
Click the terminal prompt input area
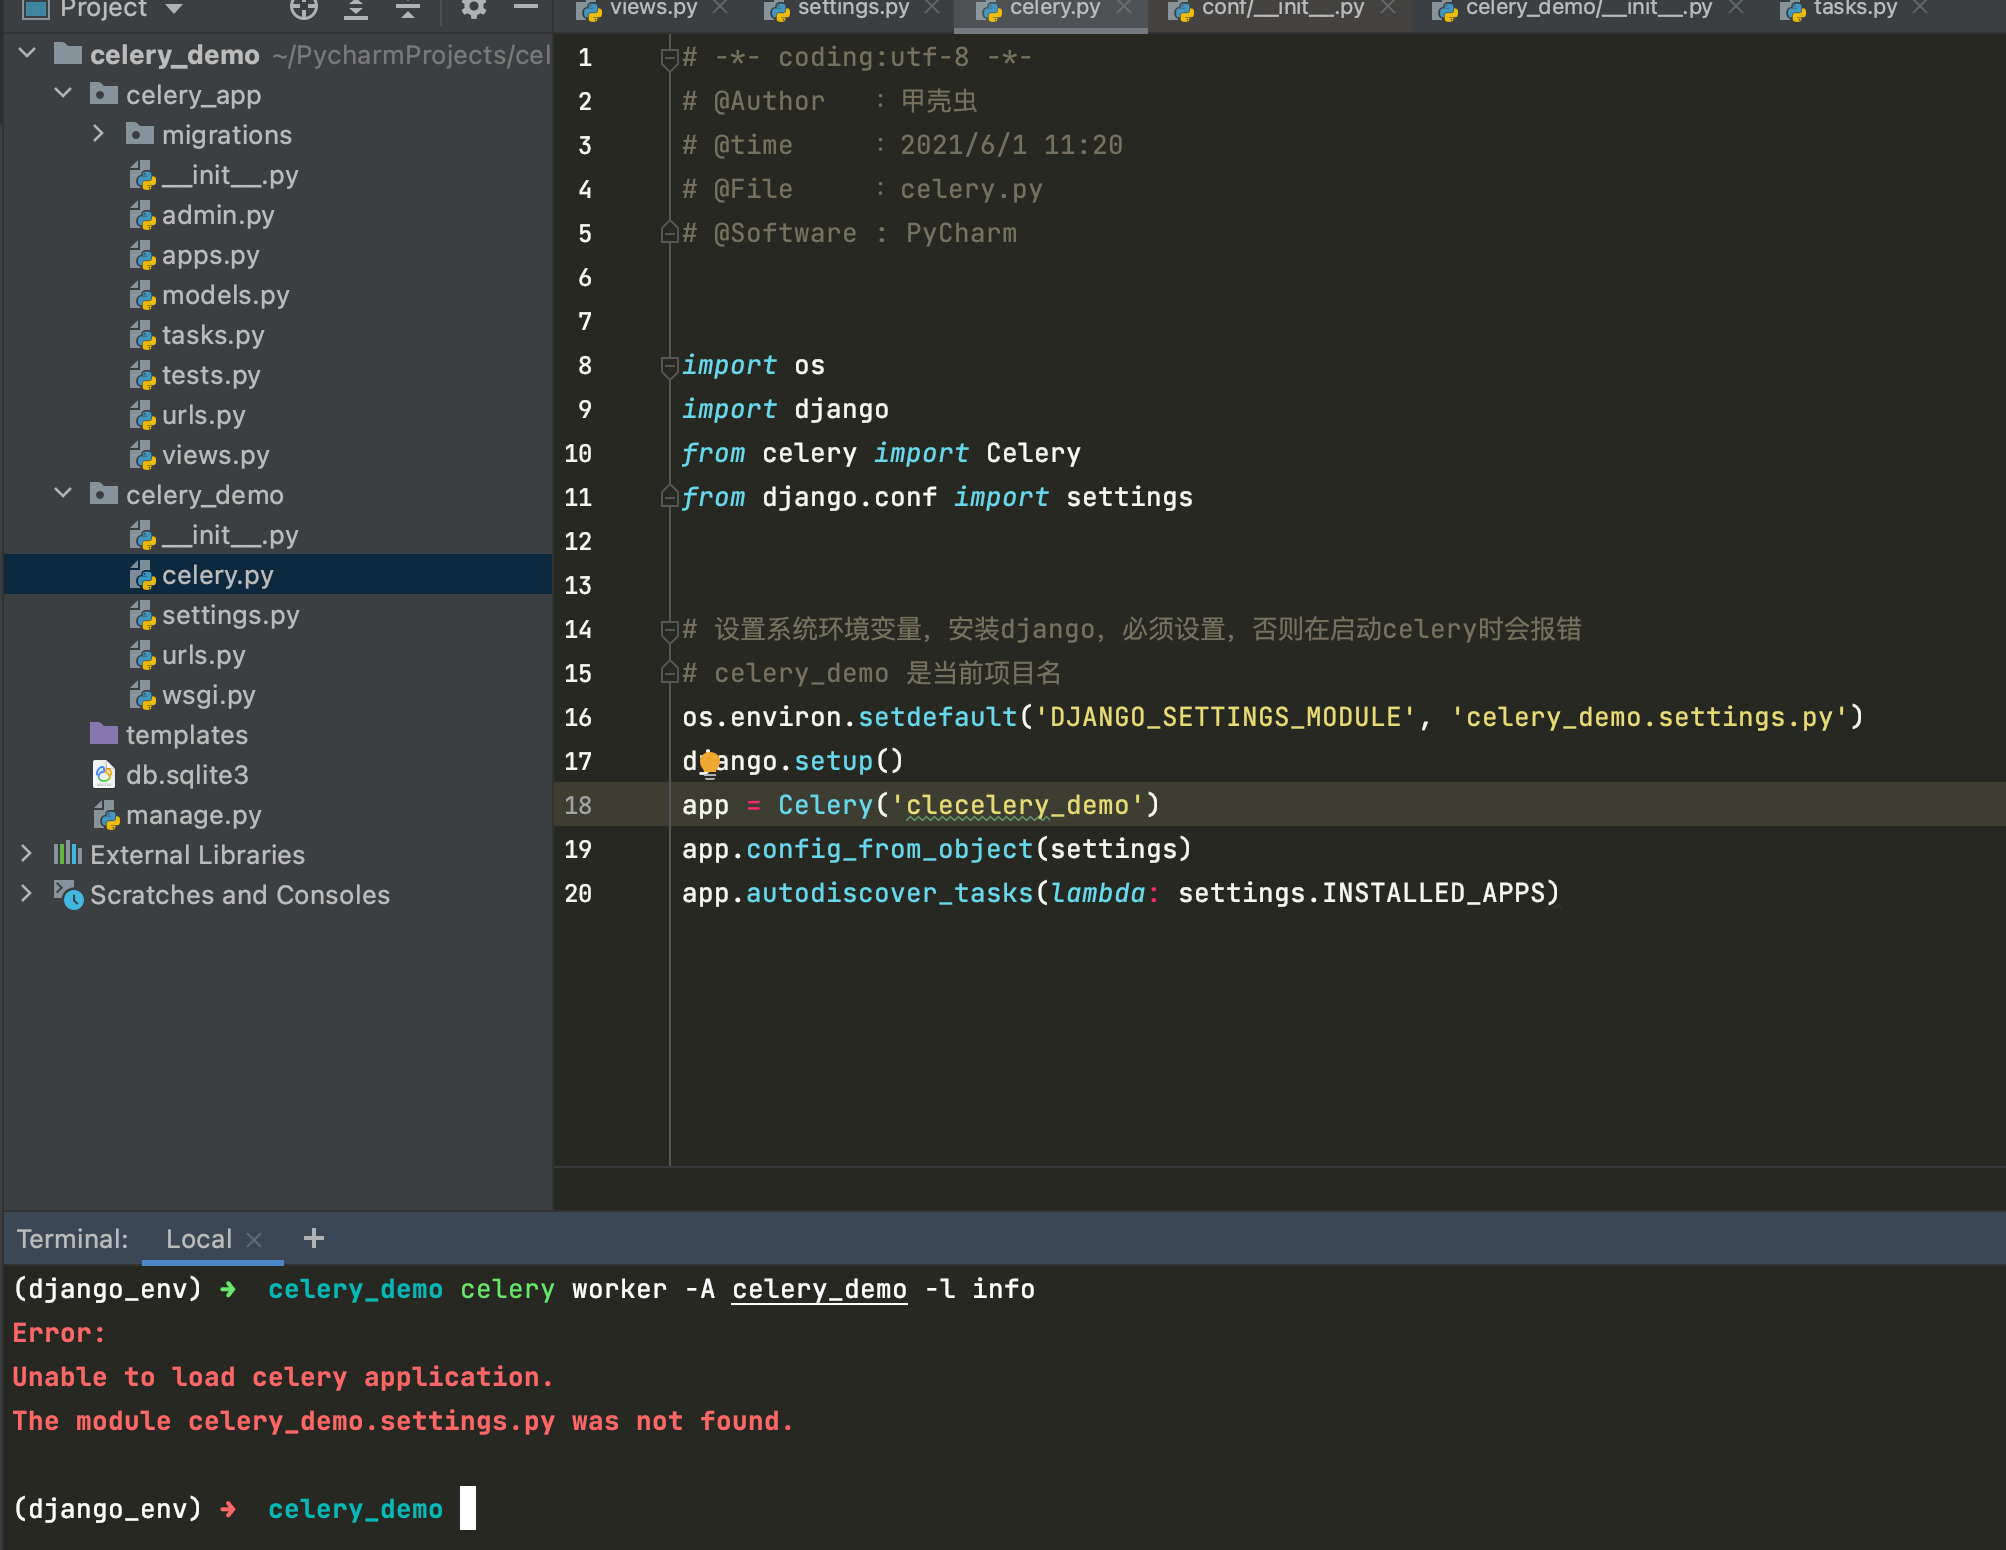pos(467,1508)
